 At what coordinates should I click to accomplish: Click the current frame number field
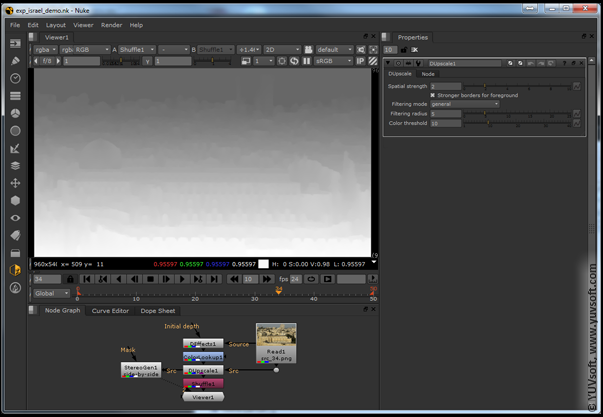[47, 279]
